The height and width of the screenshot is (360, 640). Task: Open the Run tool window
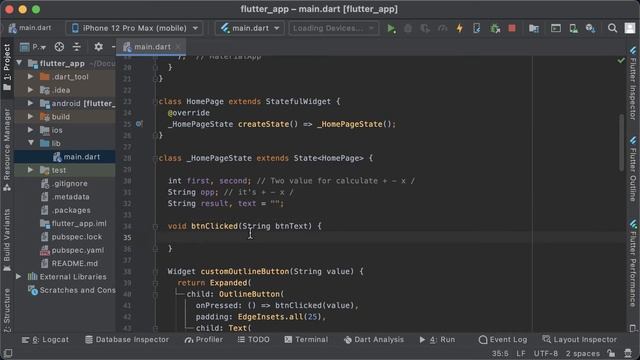pos(437,340)
